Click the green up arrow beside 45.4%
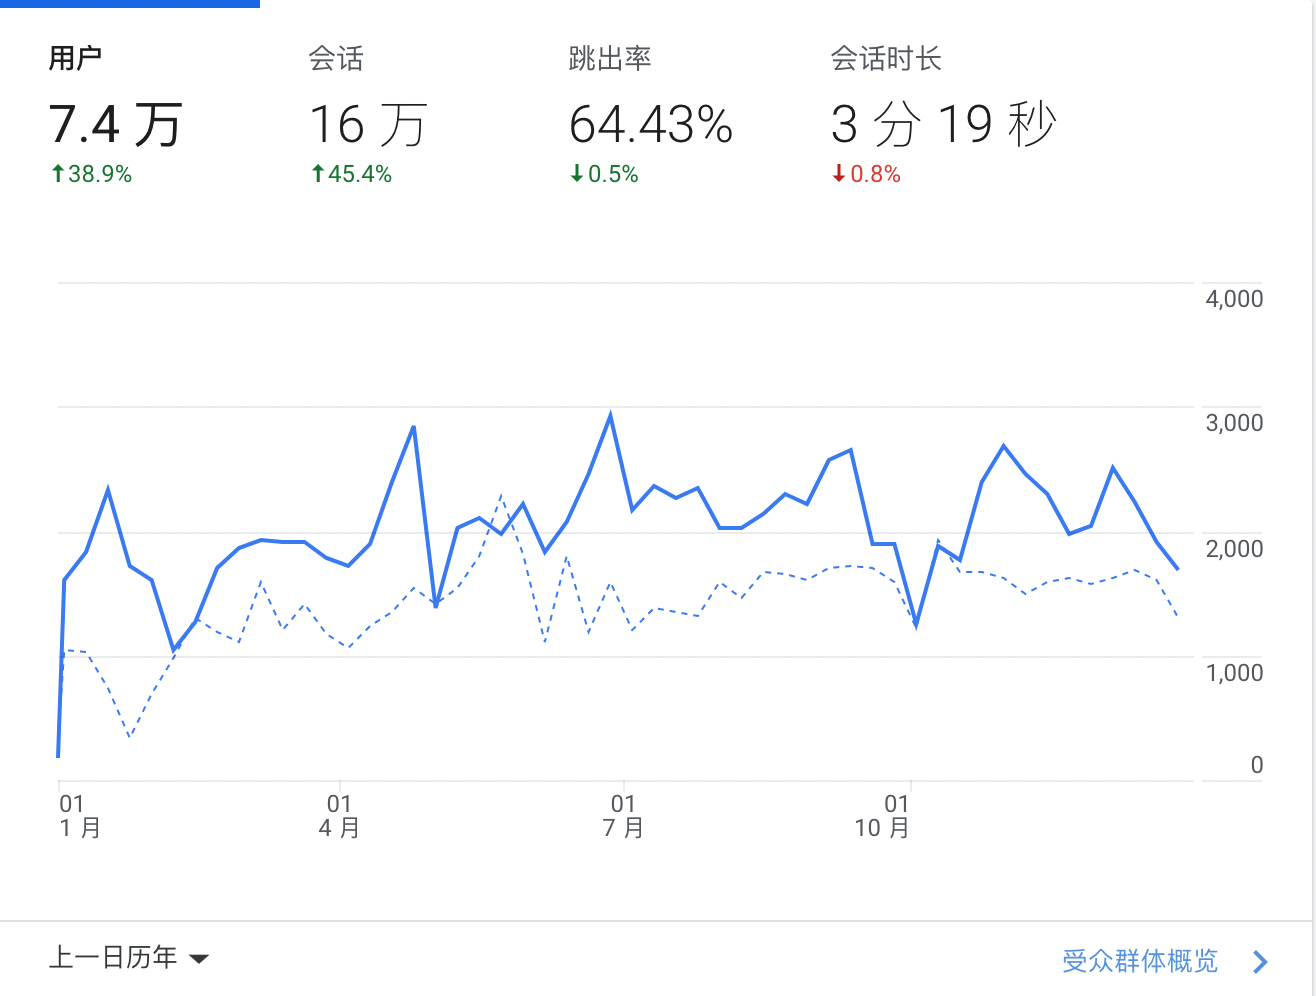The width and height of the screenshot is (1316, 996). coord(318,174)
